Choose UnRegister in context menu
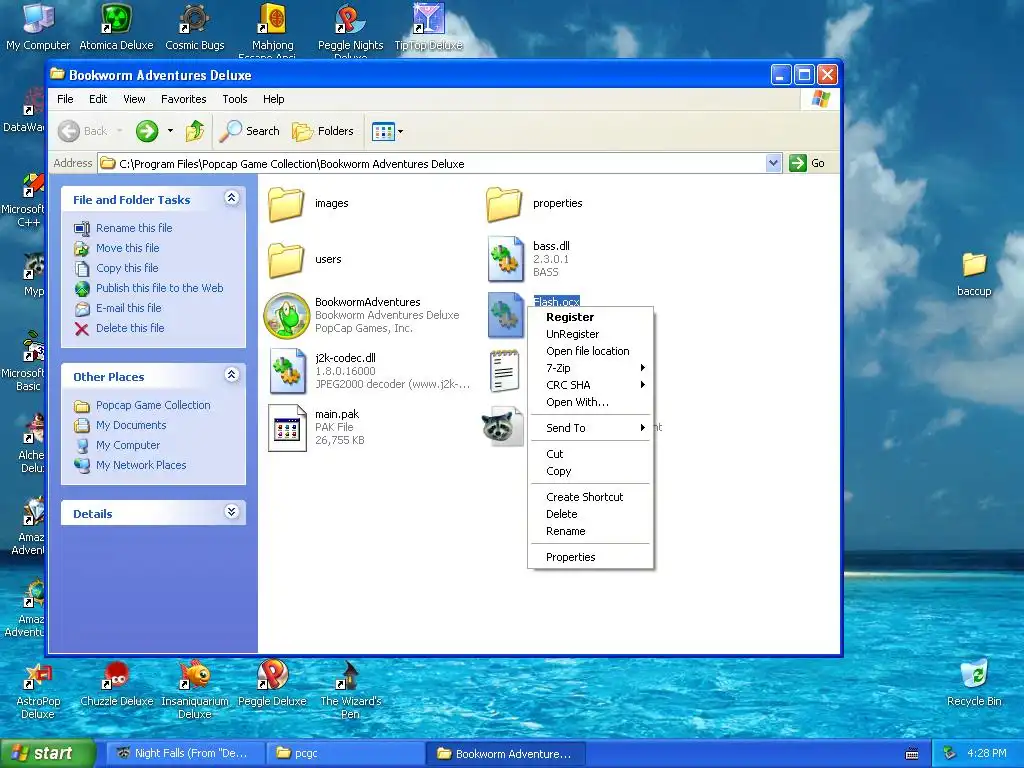This screenshot has height=768, width=1024. click(x=590, y=334)
